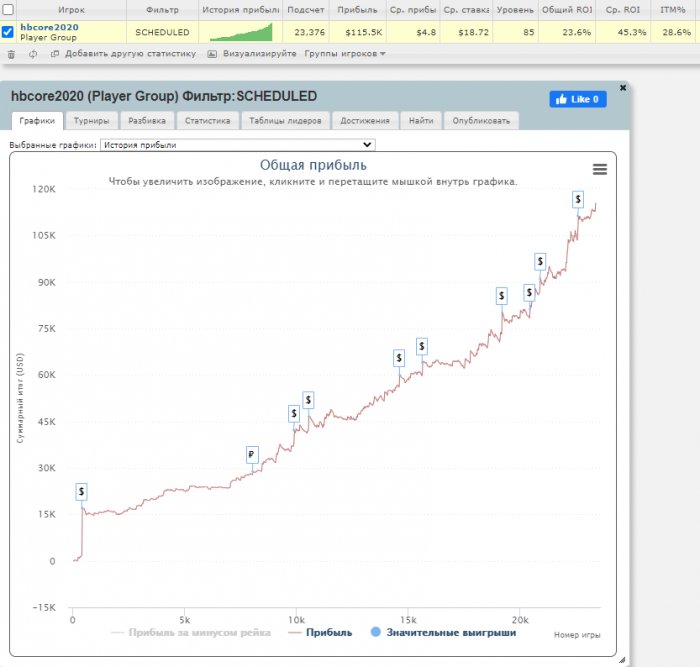Click the hbcore2020 player link
Image resolution: width=700 pixels, height=667 pixels.
49,26
